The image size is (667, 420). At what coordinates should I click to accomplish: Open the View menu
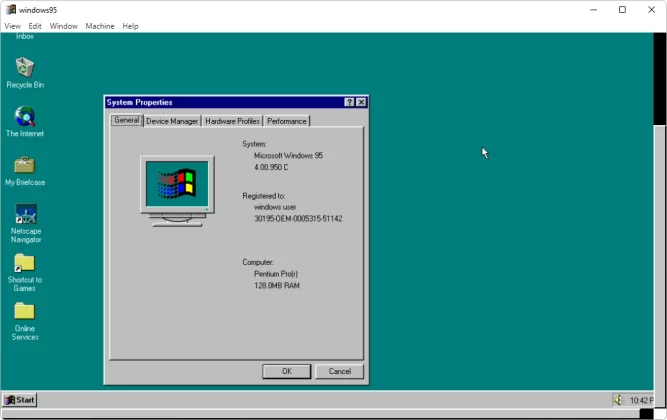tap(12, 26)
